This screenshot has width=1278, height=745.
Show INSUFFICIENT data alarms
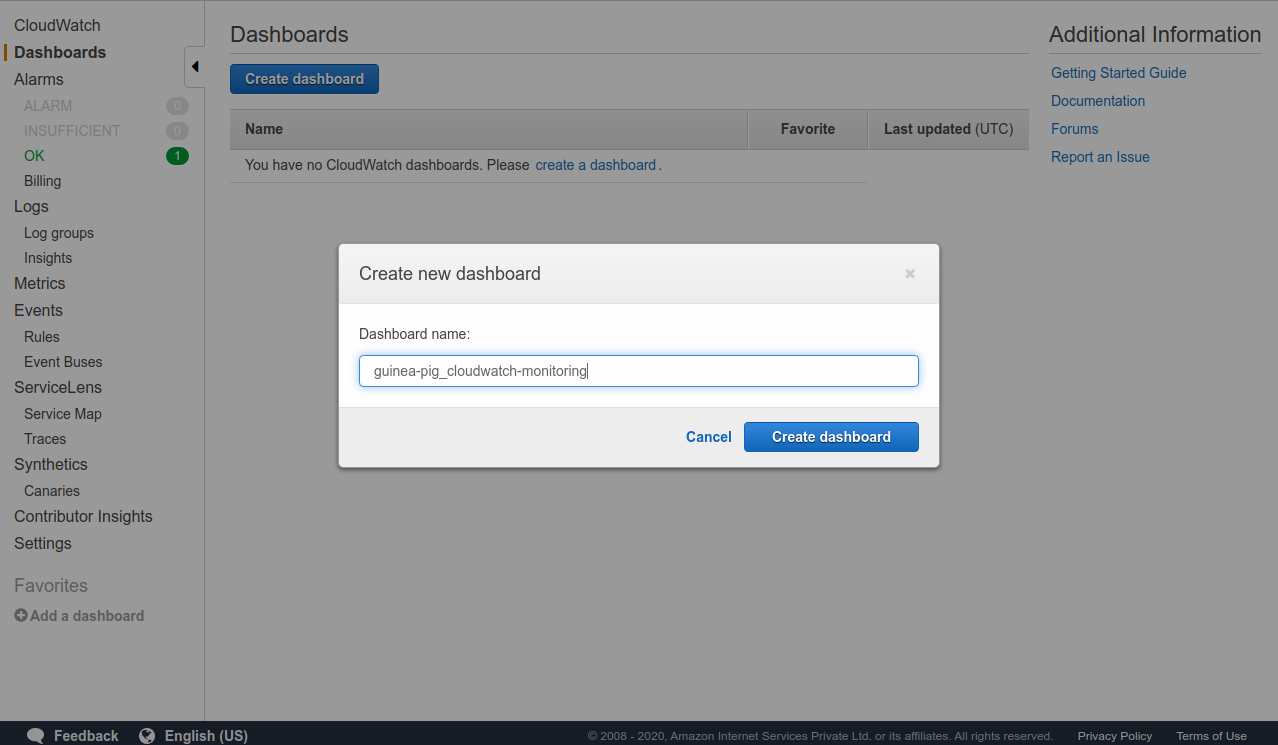[x=72, y=131]
